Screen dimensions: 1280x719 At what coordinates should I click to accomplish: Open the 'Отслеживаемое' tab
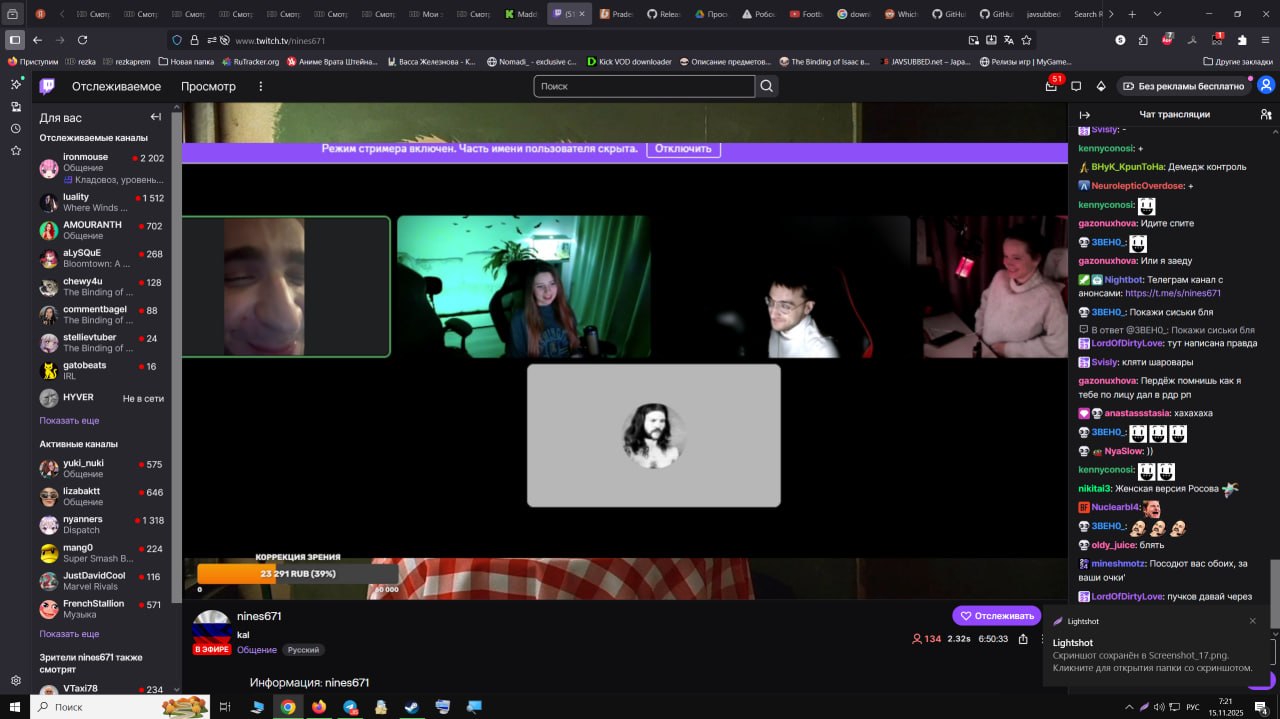(116, 86)
